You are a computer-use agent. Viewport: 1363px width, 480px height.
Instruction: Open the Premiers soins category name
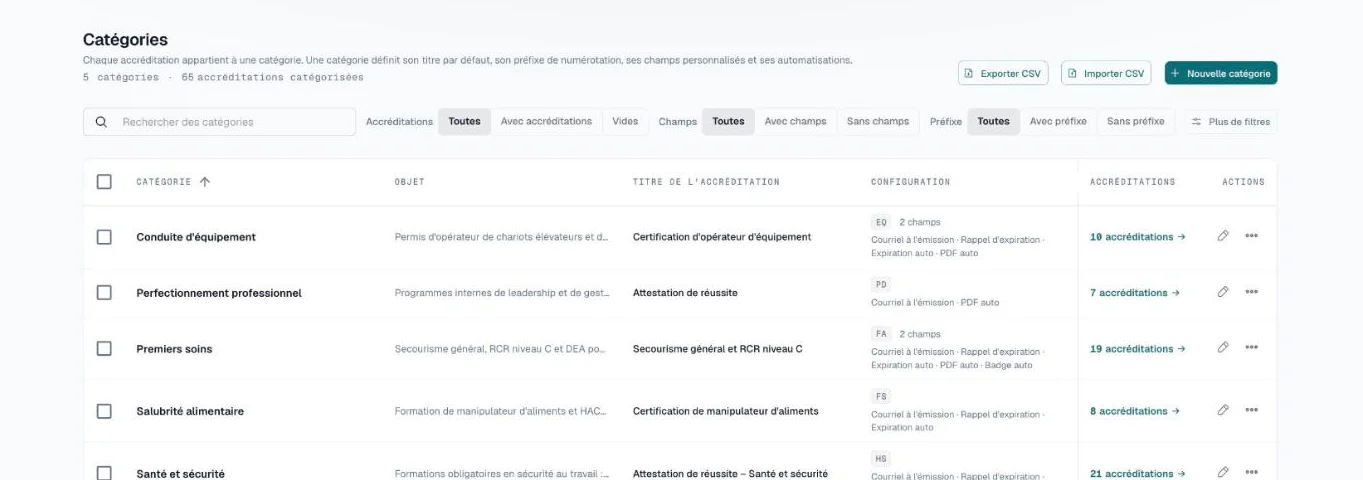[x=174, y=349]
